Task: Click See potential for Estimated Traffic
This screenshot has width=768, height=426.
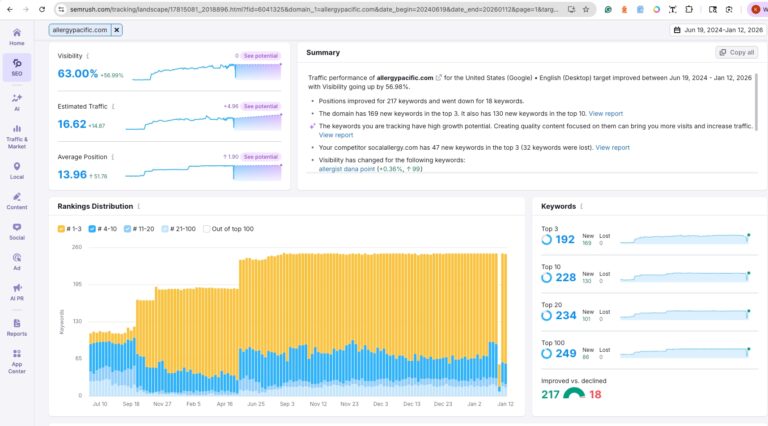Action: (x=261, y=106)
